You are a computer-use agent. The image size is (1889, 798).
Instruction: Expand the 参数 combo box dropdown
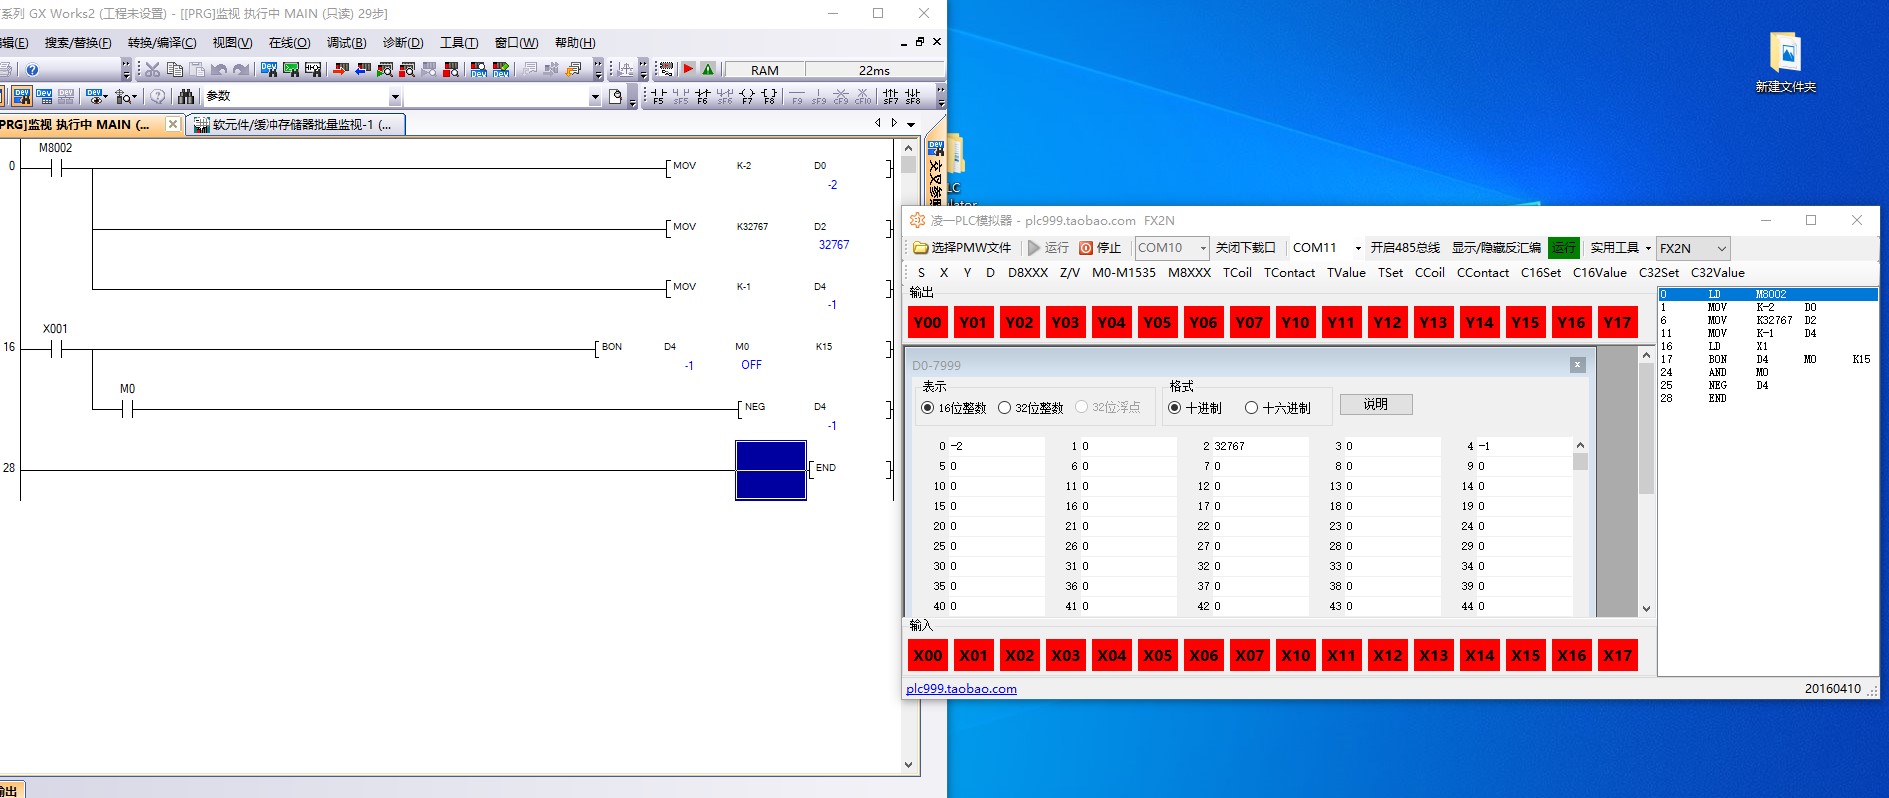click(x=395, y=97)
